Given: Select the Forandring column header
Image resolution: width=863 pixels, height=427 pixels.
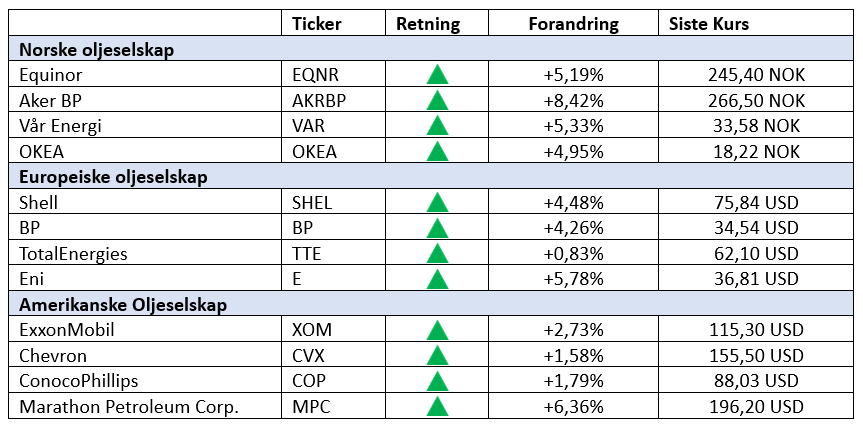Looking at the screenshot, I should point(573,24).
